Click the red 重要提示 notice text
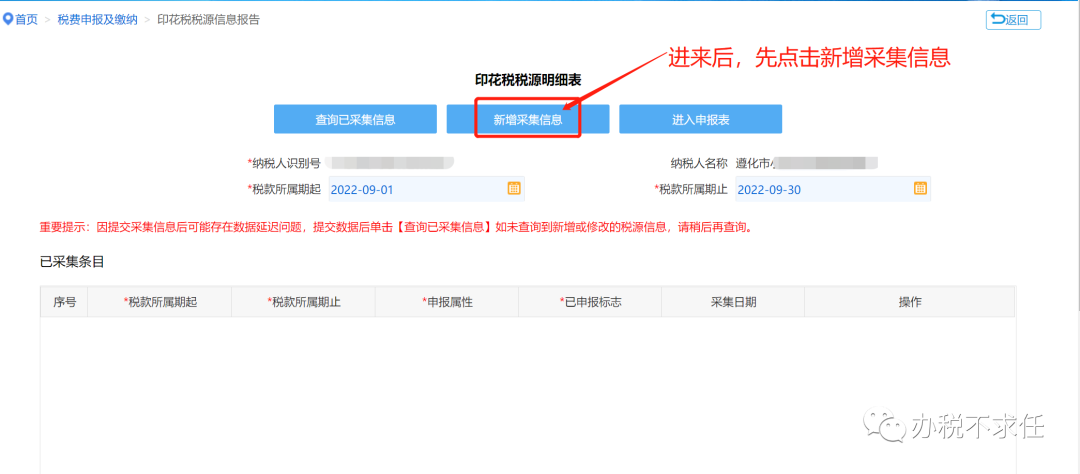 (x=396, y=227)
